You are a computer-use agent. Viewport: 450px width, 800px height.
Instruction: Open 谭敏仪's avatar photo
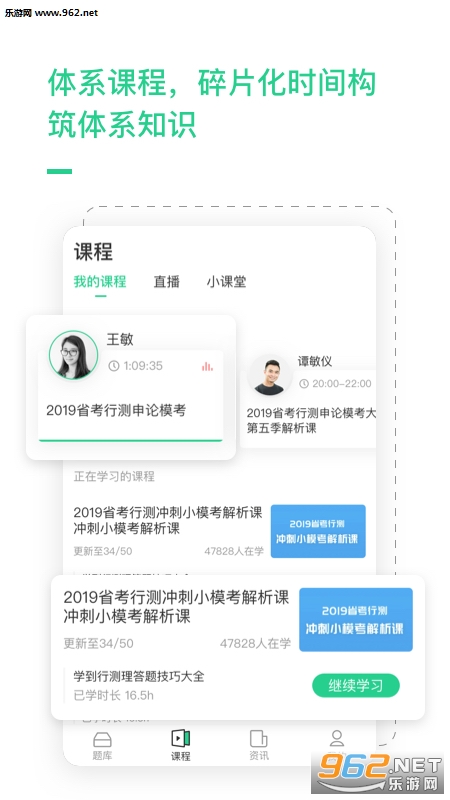point(269,376)
